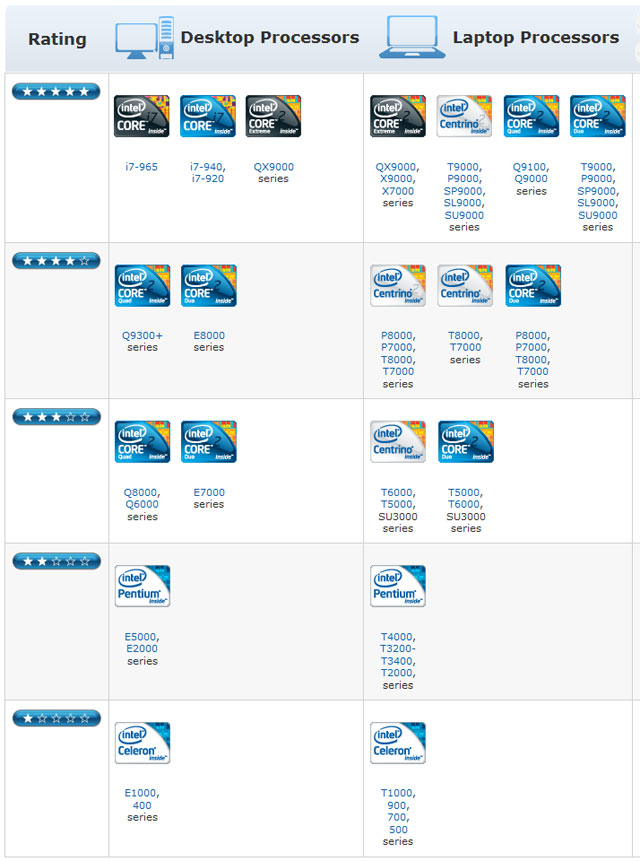Viewport: 640px width, 861px height.
Task: Open the i7-965 processor link
Action: [142, 166]
